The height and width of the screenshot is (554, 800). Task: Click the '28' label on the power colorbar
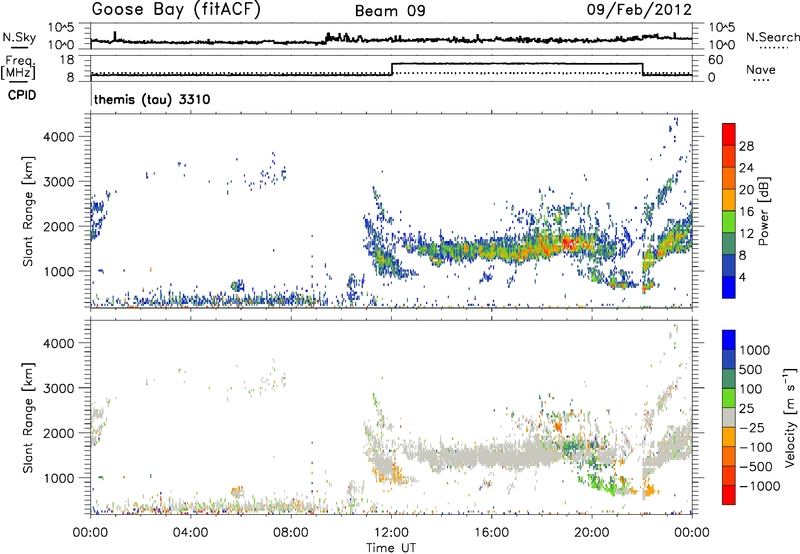(x=746, y=146)
